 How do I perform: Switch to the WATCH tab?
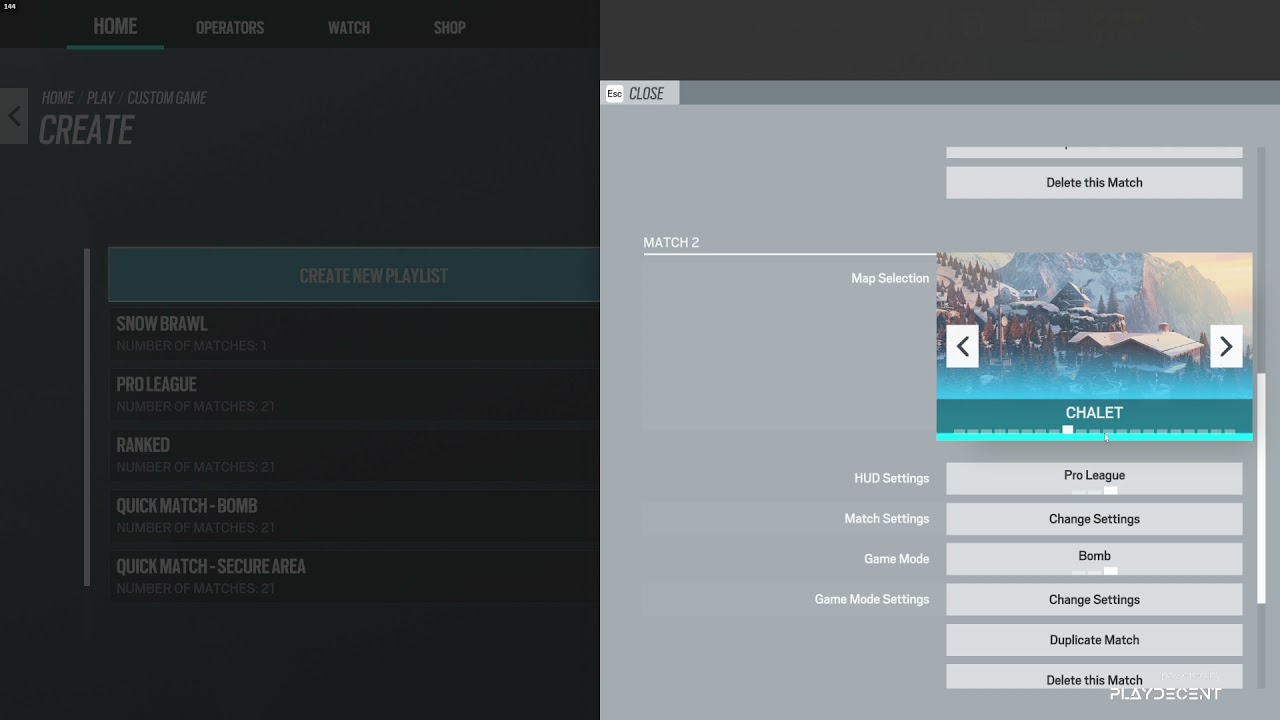coord(349,28)
